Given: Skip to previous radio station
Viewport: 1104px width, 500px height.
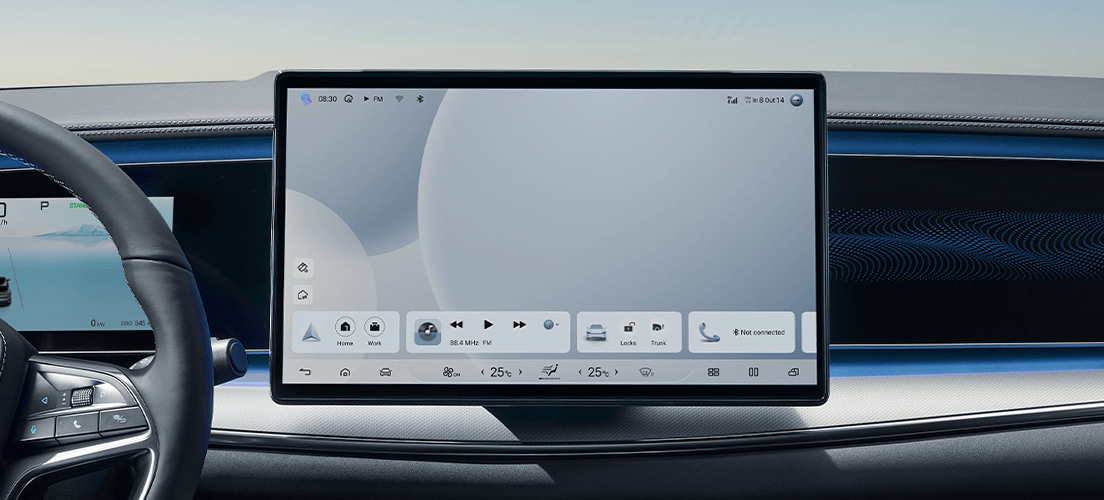Looking at the screenshot, I should tap(457, 325).
